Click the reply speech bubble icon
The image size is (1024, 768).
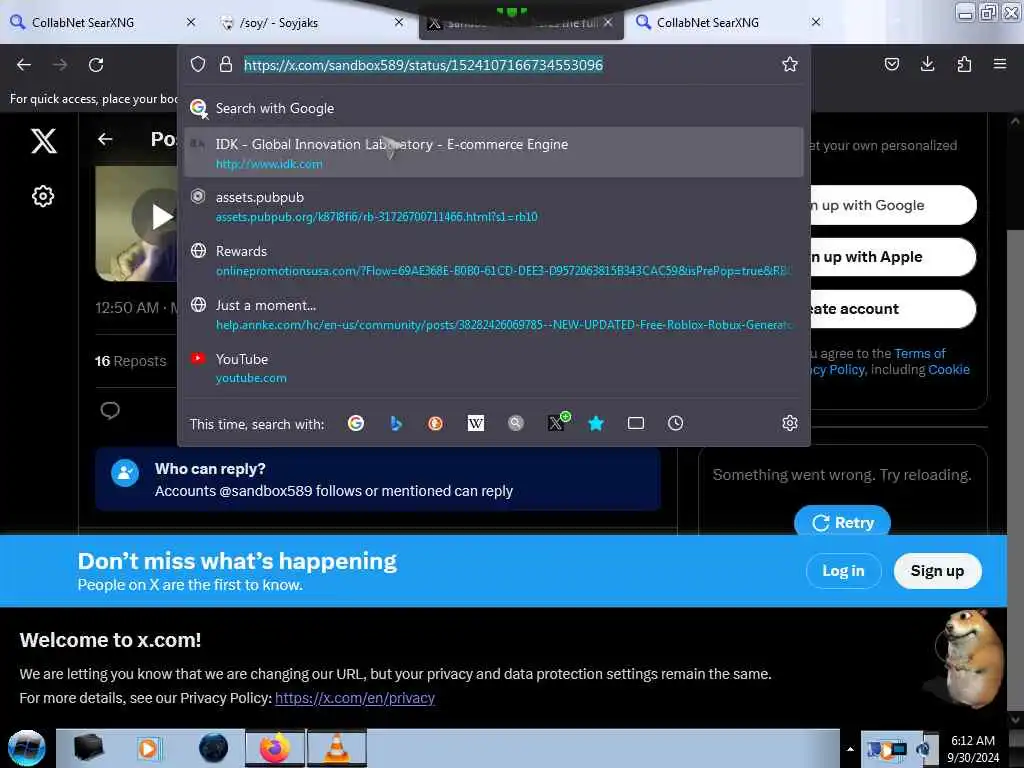110,410
